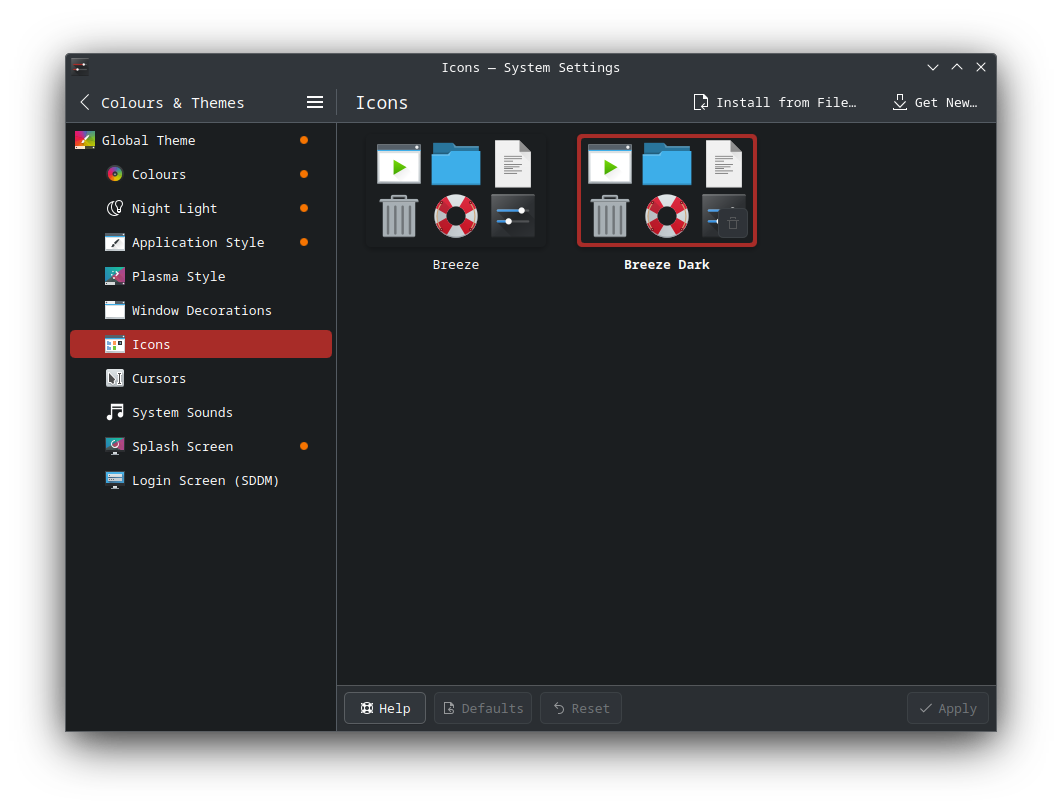Image resolution: width=1063 pixels, height=810 pixels.
Task: Open the sidebar hamburger menu
Action: pyautogui.click(x=315, y=102)
